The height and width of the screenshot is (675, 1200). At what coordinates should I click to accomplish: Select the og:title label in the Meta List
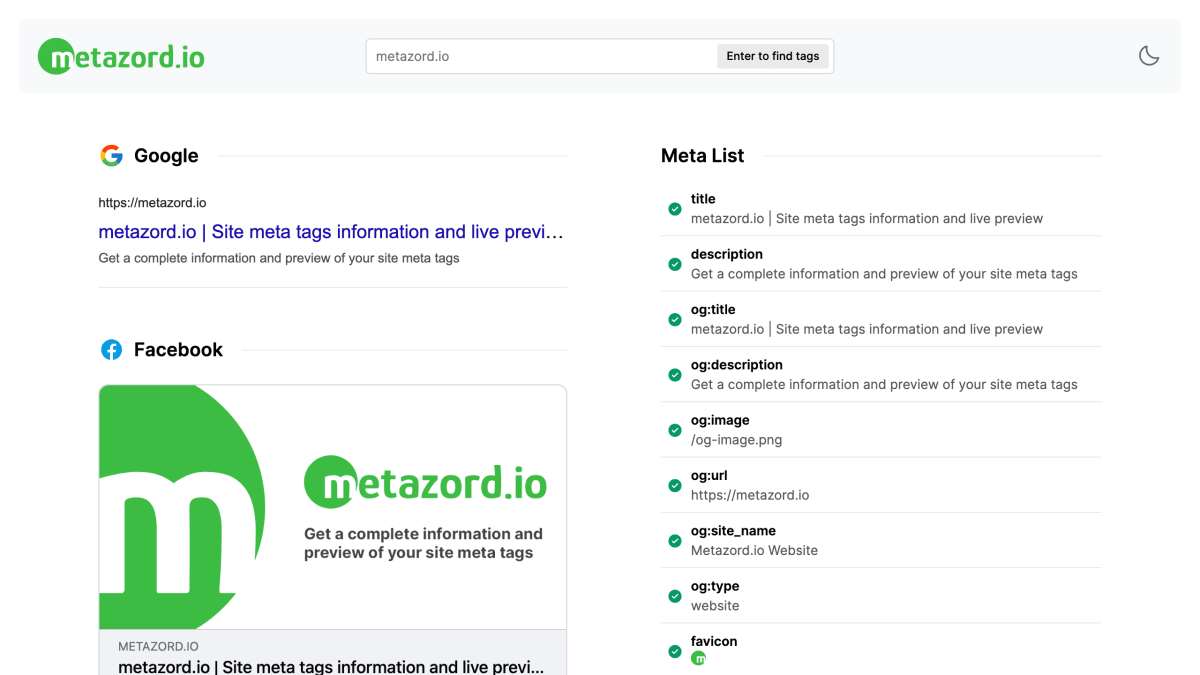(x=713, y=310)
